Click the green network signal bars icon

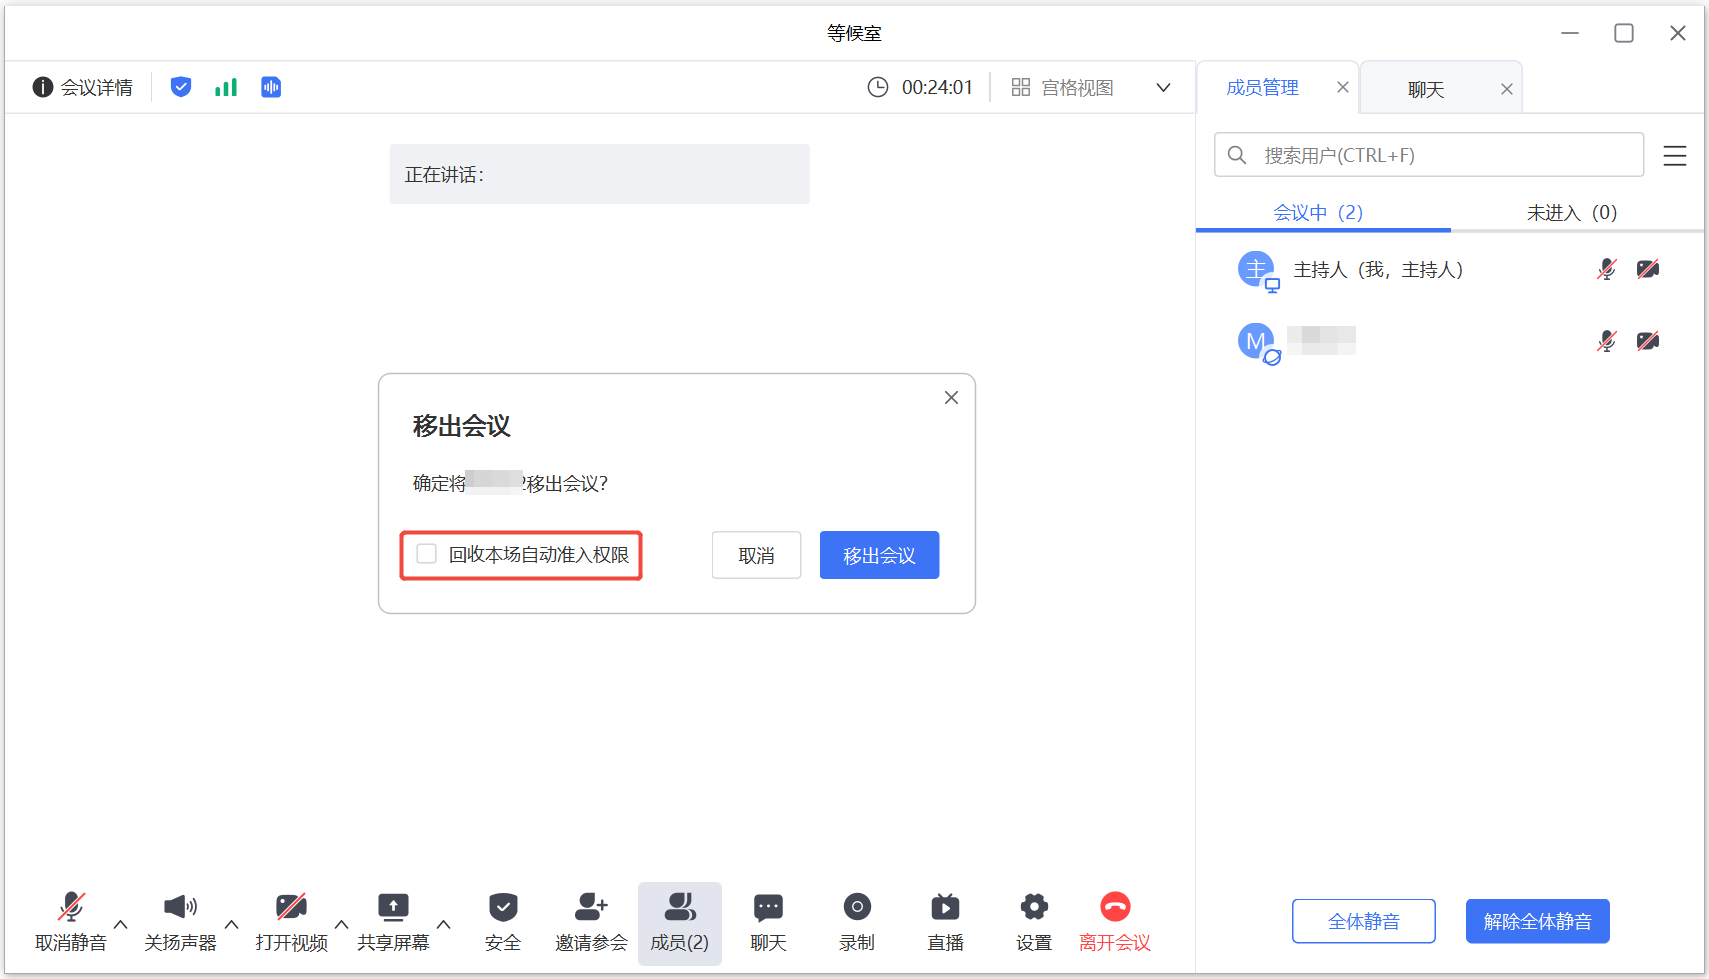(226, 87)
